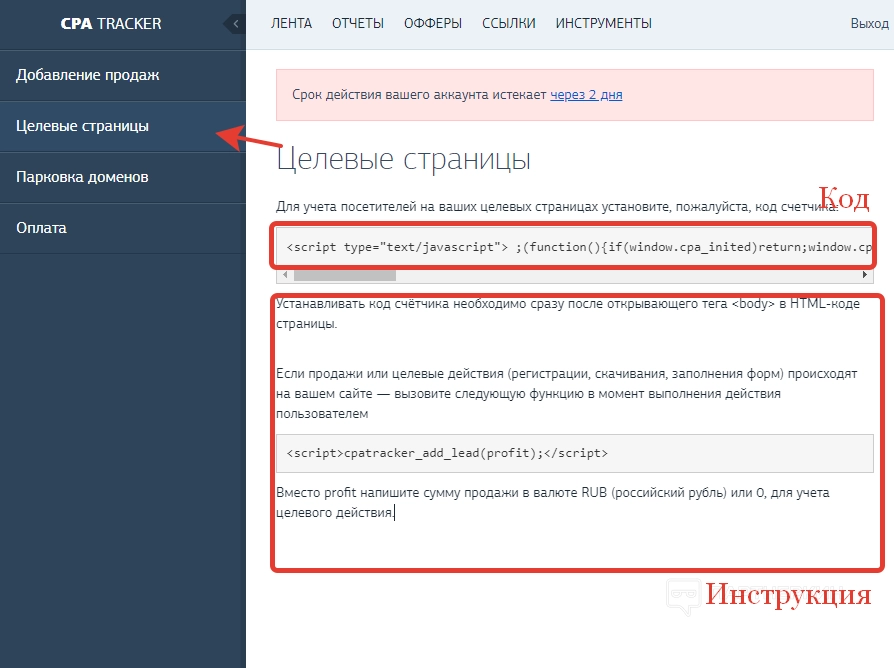Screen dimensions: 894x668
Task: Click the Целевые страницы page heading
Action: pyautogui.click(x=404, y=158)
